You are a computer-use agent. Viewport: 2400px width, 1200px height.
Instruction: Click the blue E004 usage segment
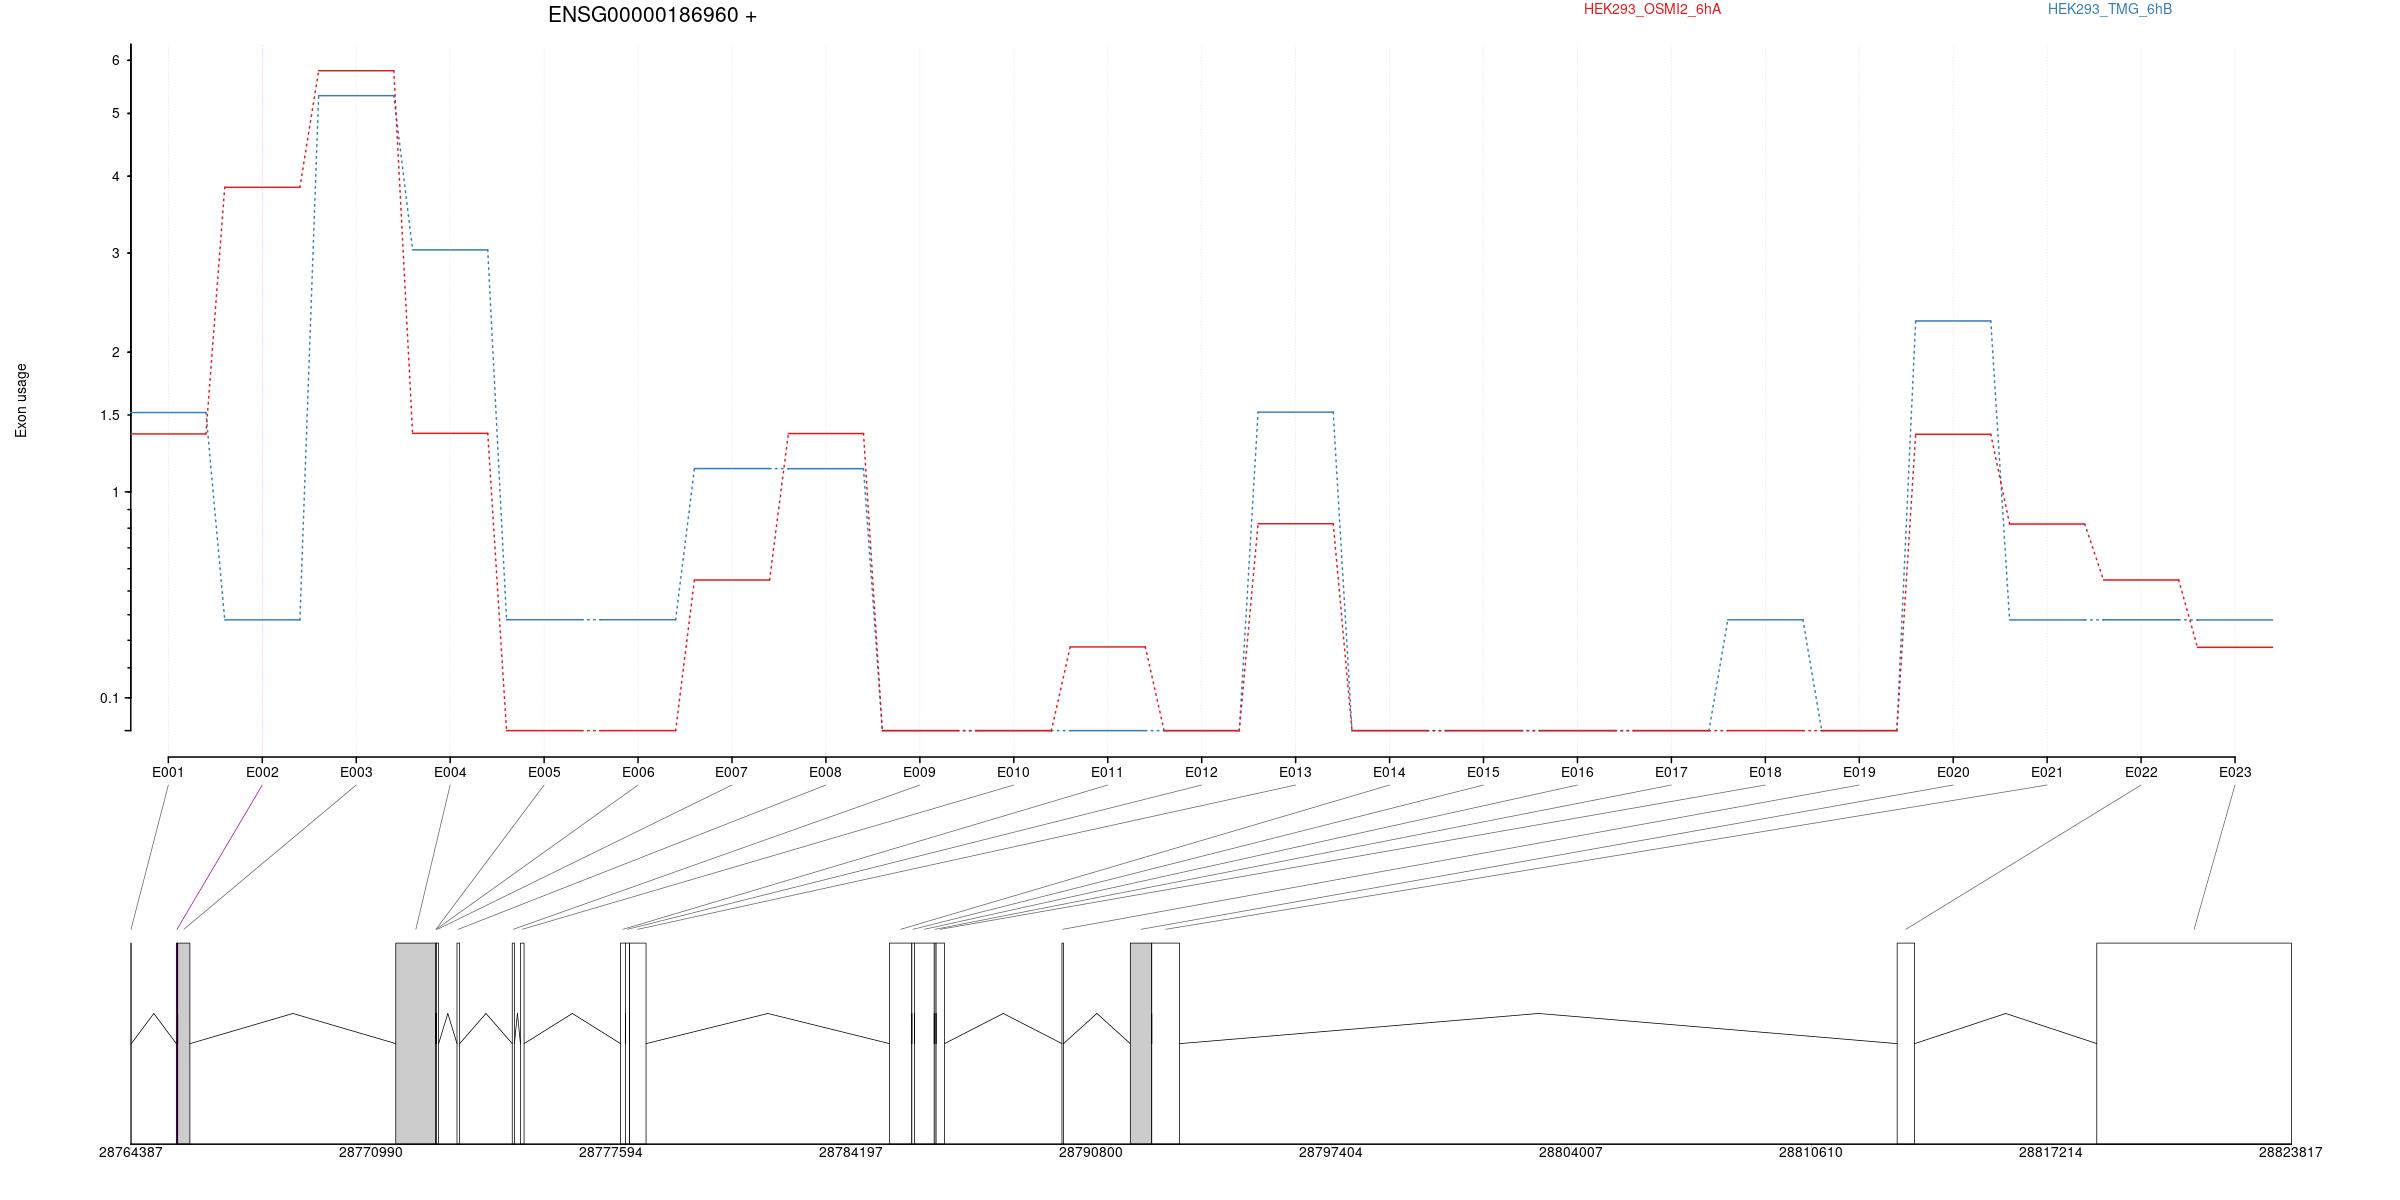(450, 250)
